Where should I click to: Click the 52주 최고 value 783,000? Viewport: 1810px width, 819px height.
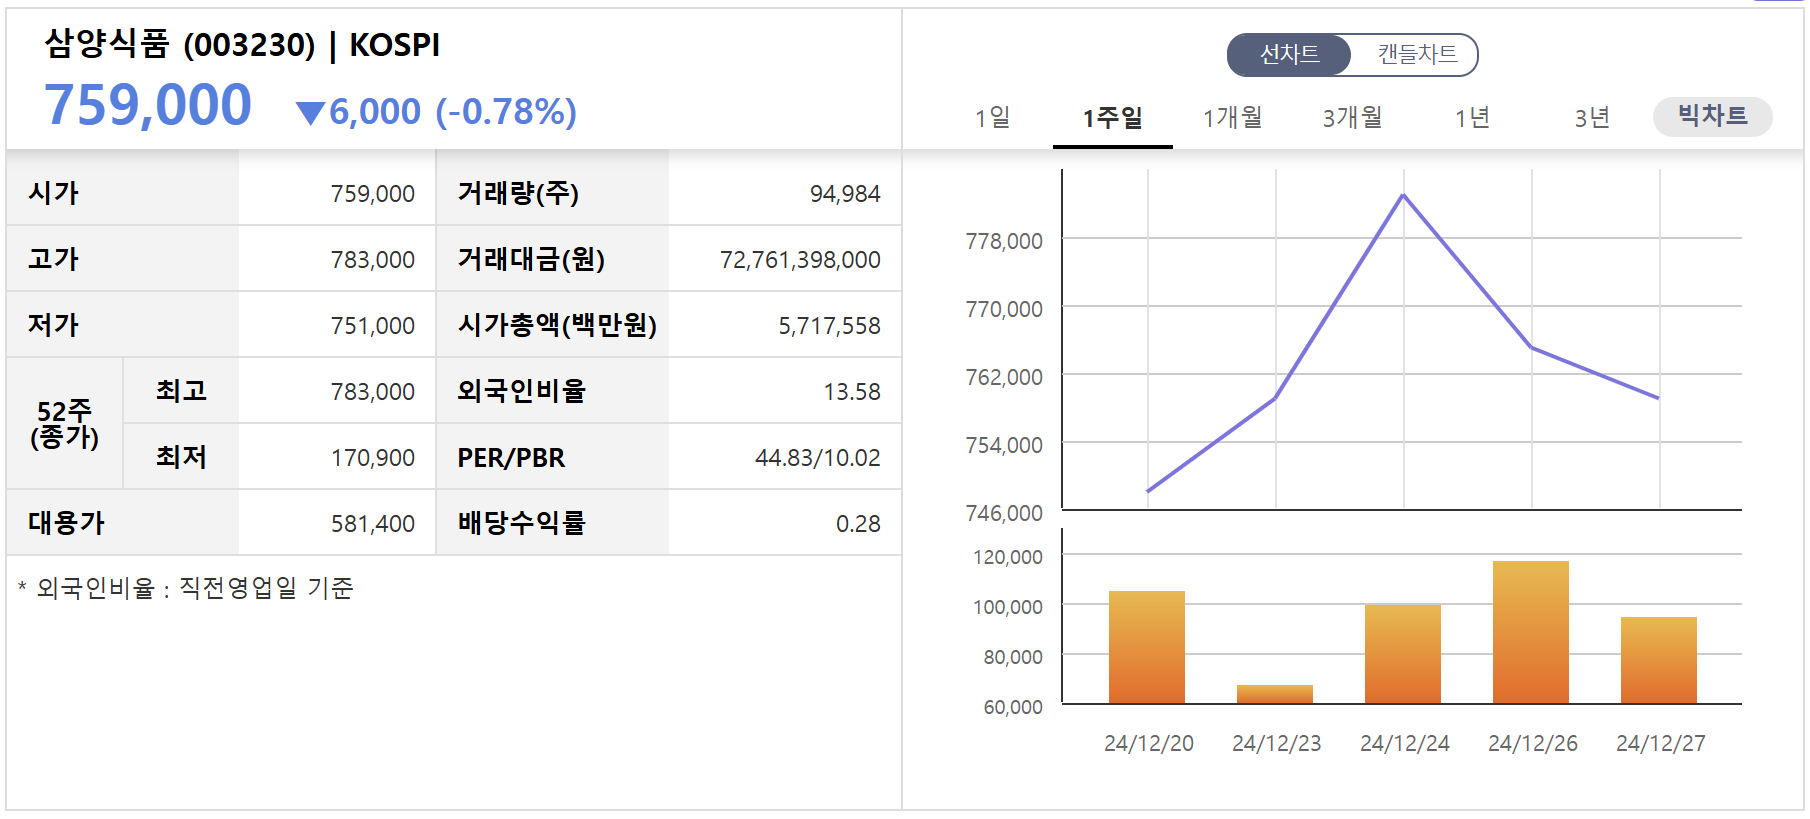pos(373,392)
